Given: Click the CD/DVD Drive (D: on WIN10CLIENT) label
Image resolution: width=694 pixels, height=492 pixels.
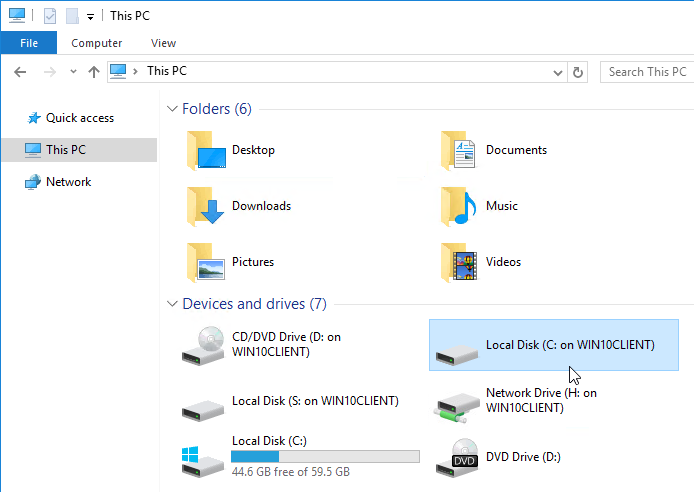Looking at the screenshot, I should pyautogui.click(x=286, y=344).
